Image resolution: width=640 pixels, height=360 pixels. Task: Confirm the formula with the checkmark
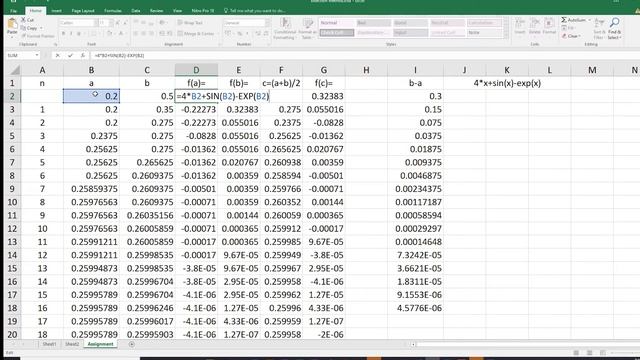click(70, 56)
